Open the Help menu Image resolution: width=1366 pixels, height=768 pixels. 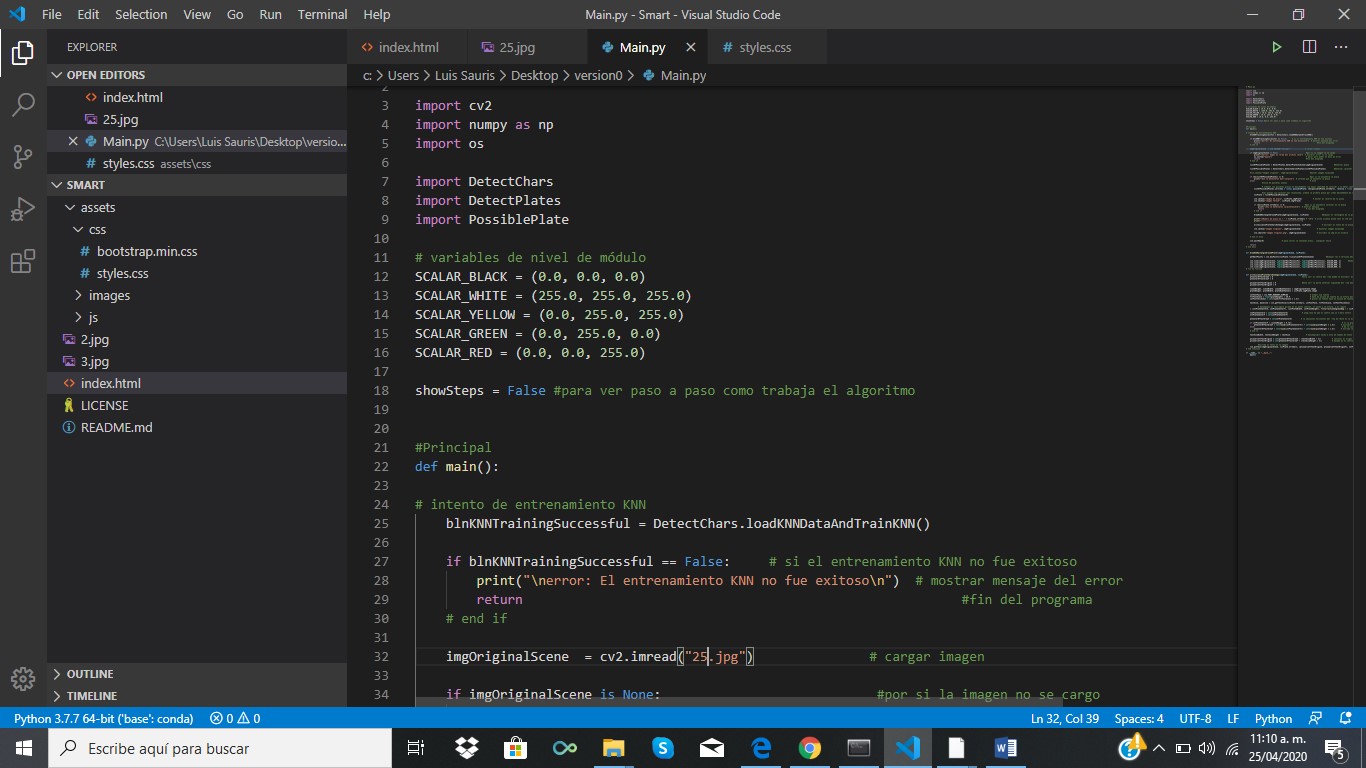(377, 15)
